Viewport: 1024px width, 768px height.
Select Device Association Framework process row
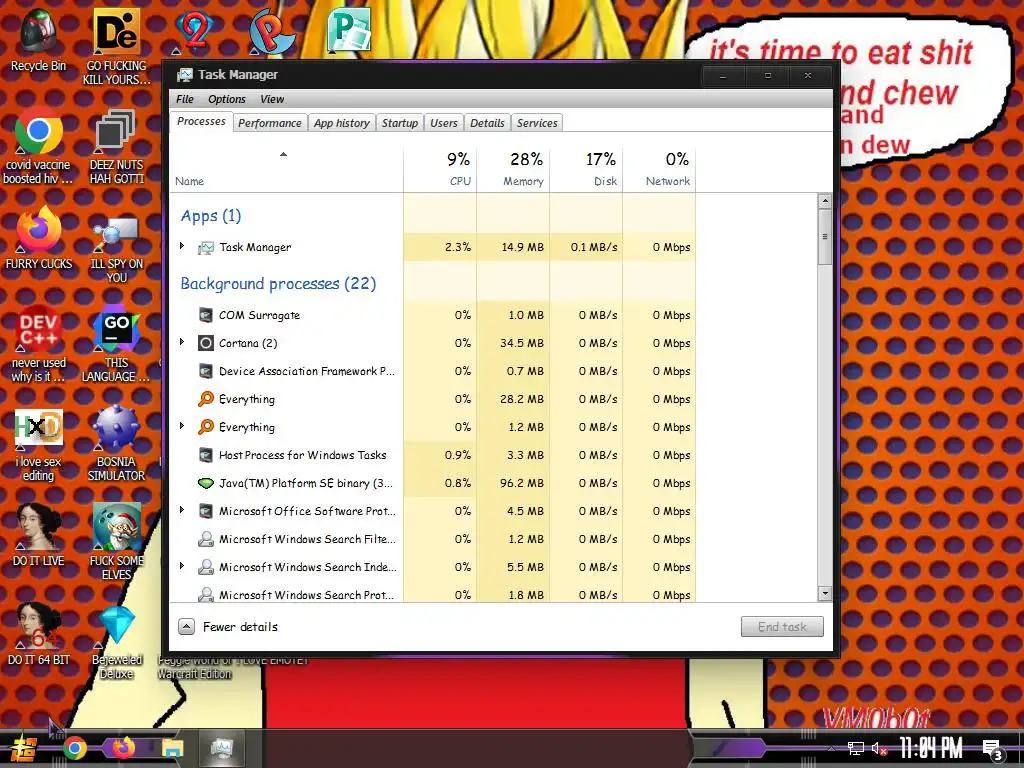432,371
